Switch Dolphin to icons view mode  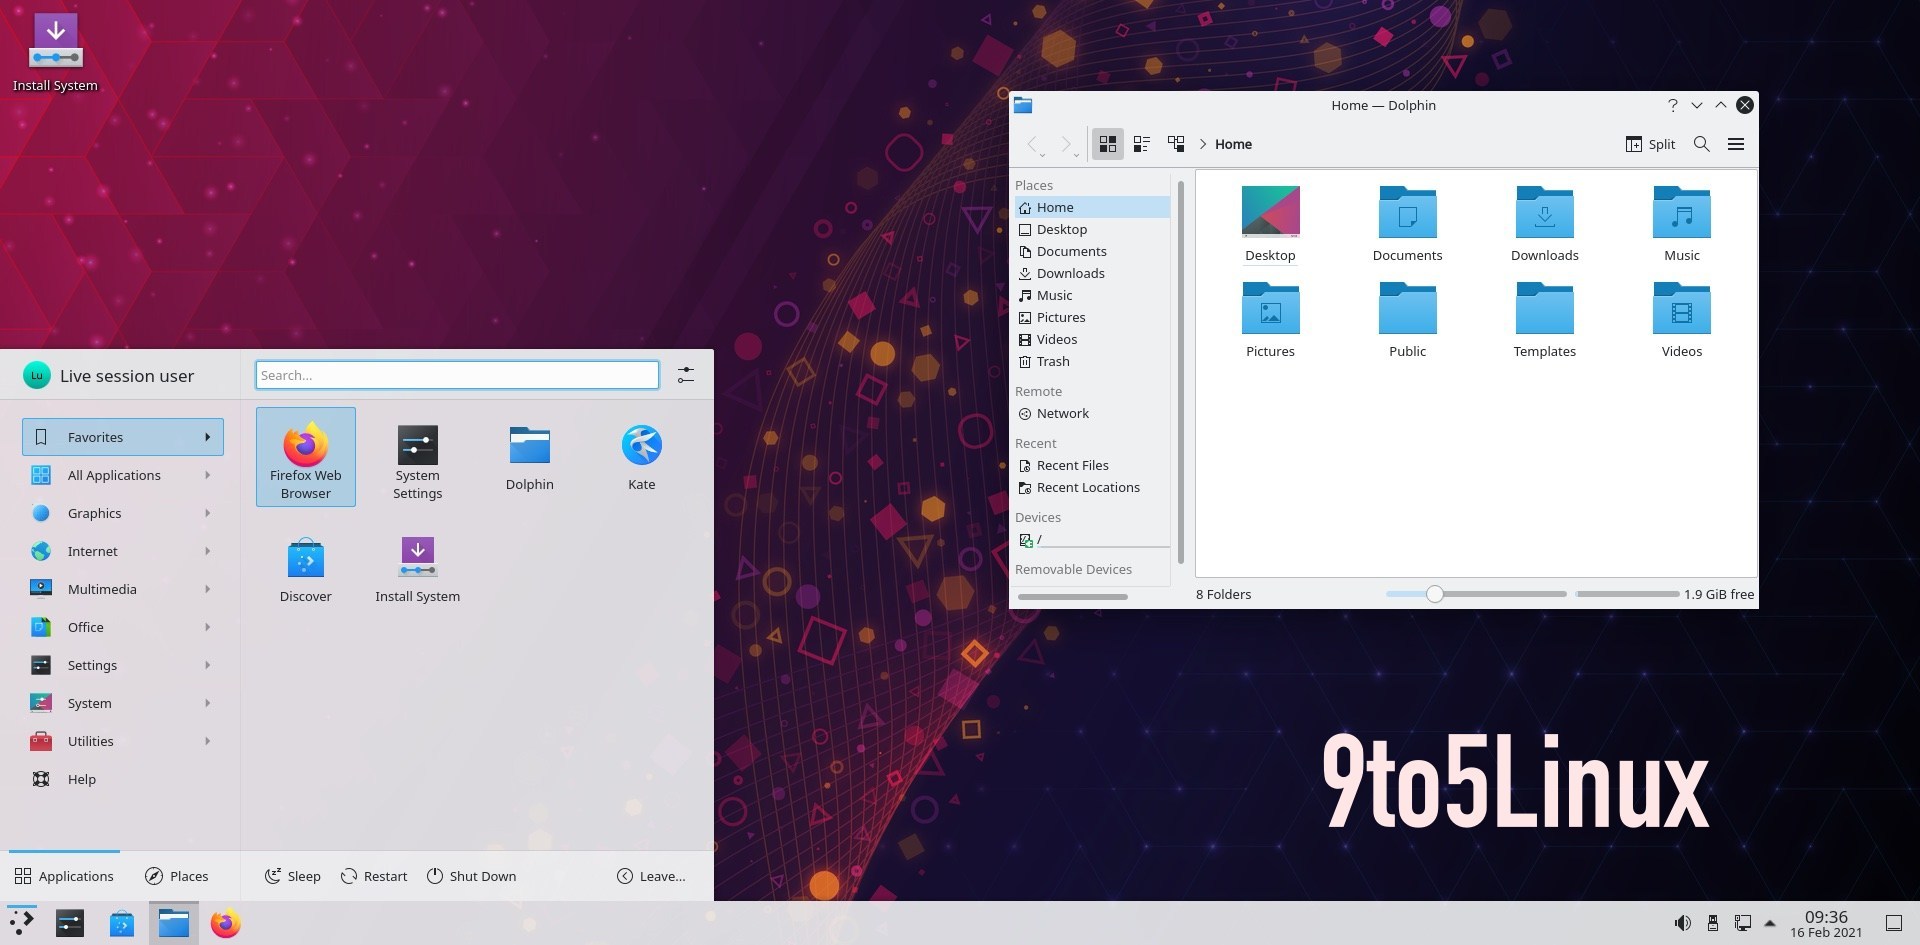pos(1107,143)
